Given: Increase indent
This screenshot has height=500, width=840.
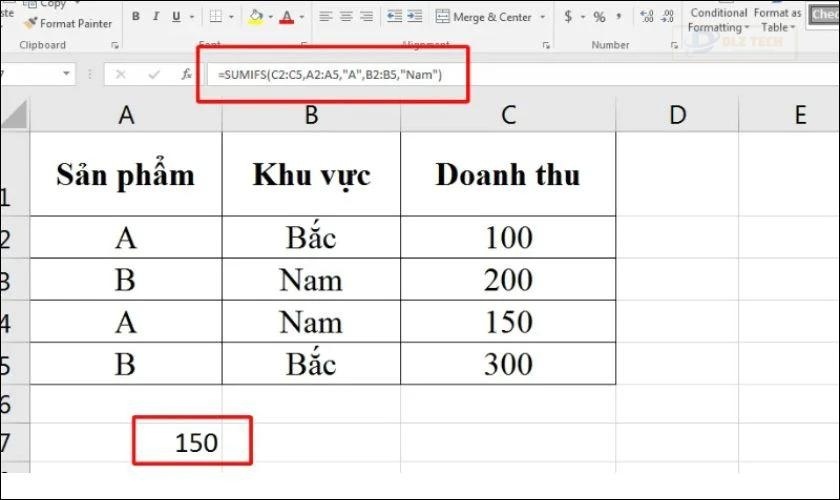Looking at the screenshot, I should pyautogui.click(x=415, y=17).
